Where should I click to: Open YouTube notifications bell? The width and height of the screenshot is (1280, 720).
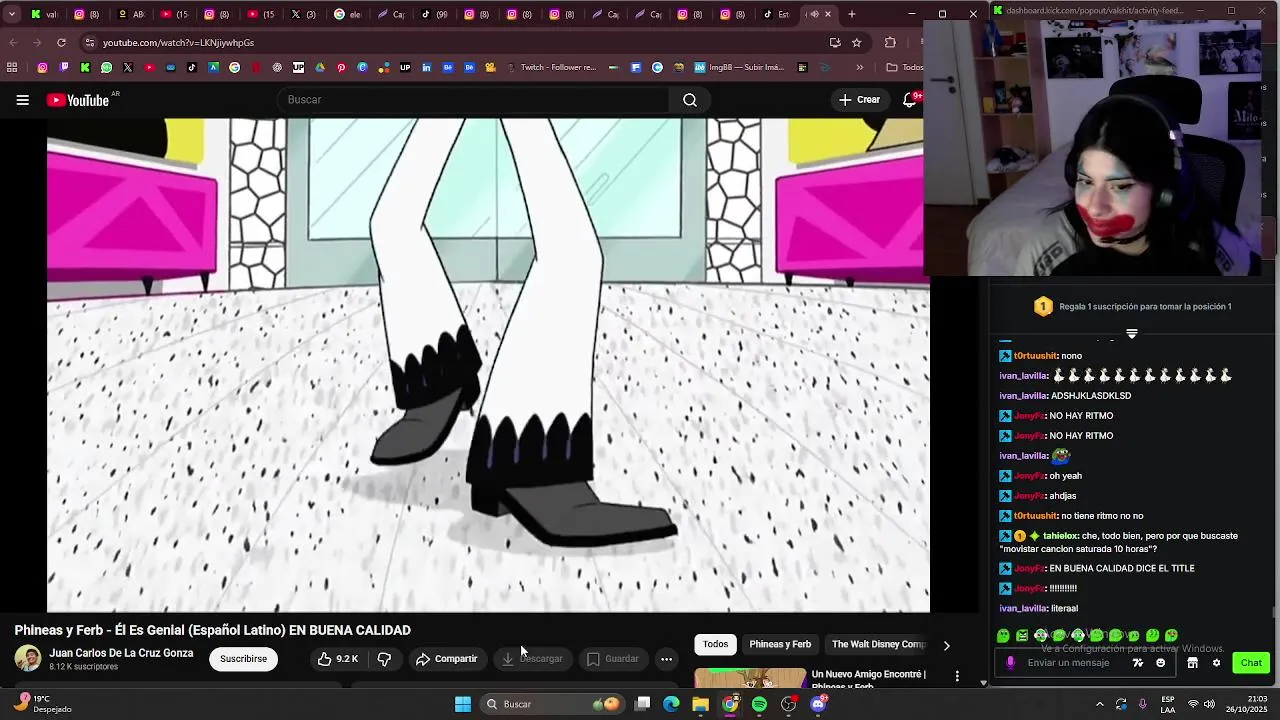pos(910,100)
